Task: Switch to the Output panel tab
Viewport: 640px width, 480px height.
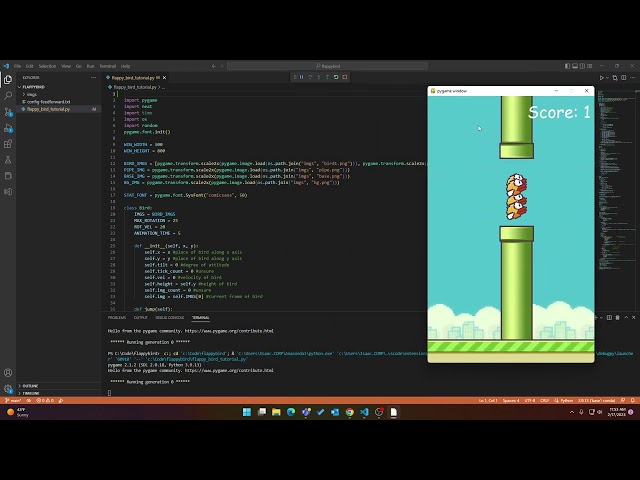Action: (x=140, y=318)
